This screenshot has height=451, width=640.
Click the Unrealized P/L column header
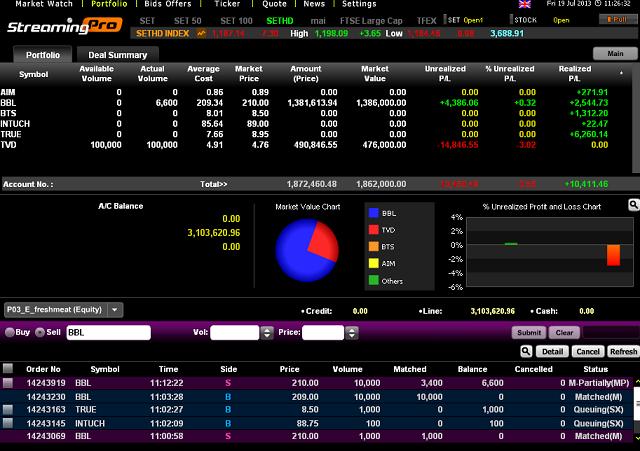click(445, 73)
